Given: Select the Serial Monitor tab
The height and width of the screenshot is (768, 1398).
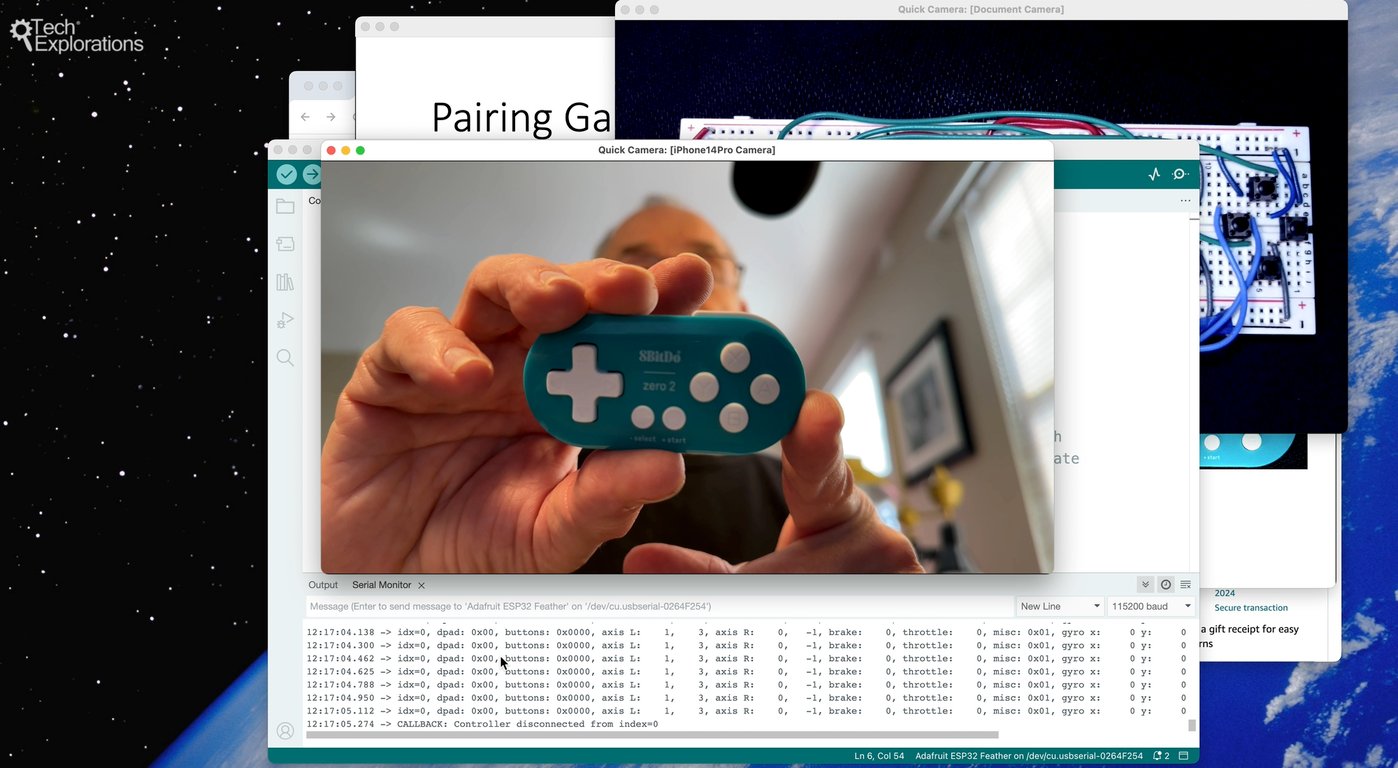Looking at the screenshot, I should [381, 585].
